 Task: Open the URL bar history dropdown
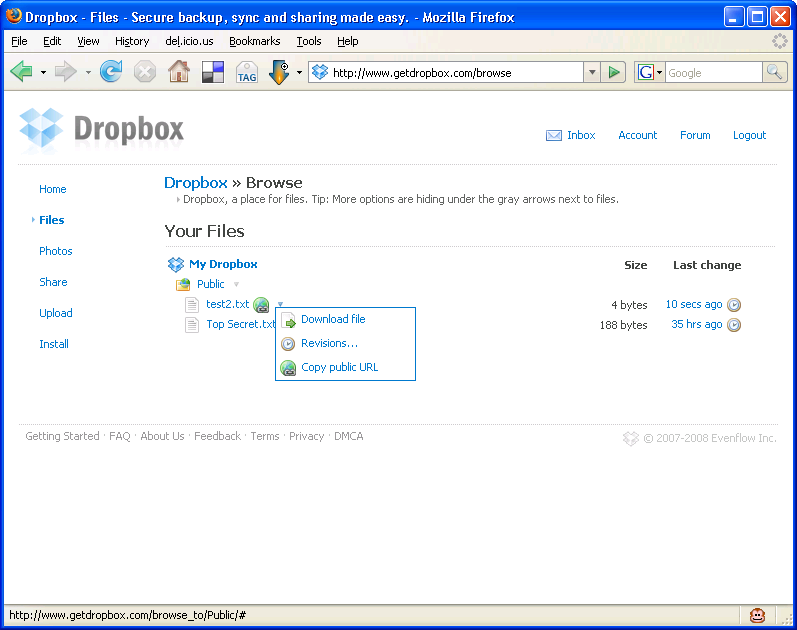(592, 72)
